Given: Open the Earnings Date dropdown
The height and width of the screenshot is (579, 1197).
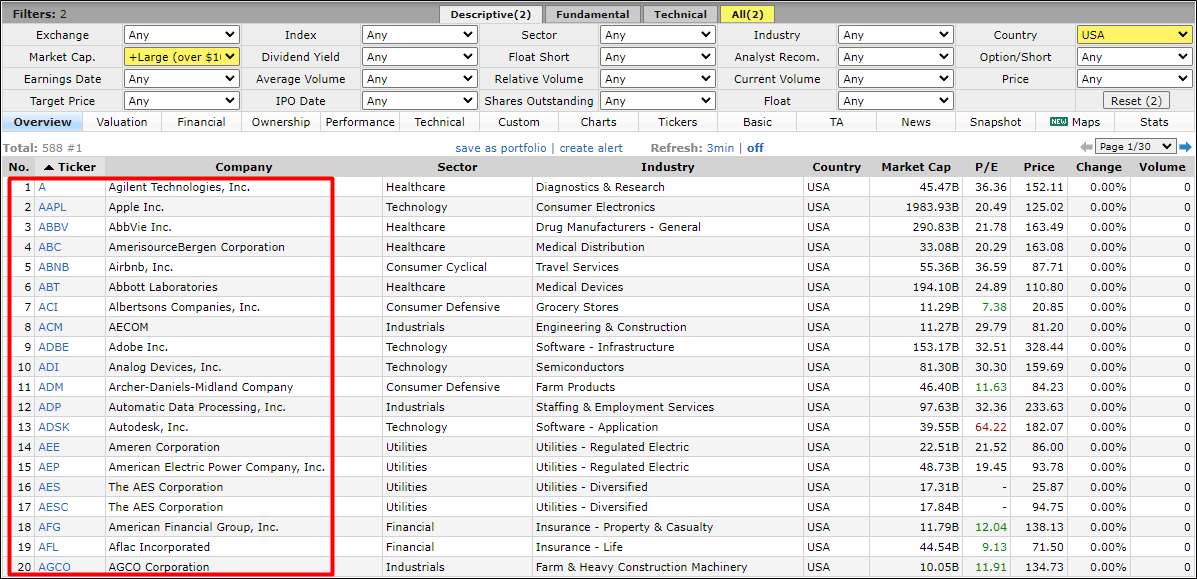Looking at the screenshot, I should click(x=182, y=79).
